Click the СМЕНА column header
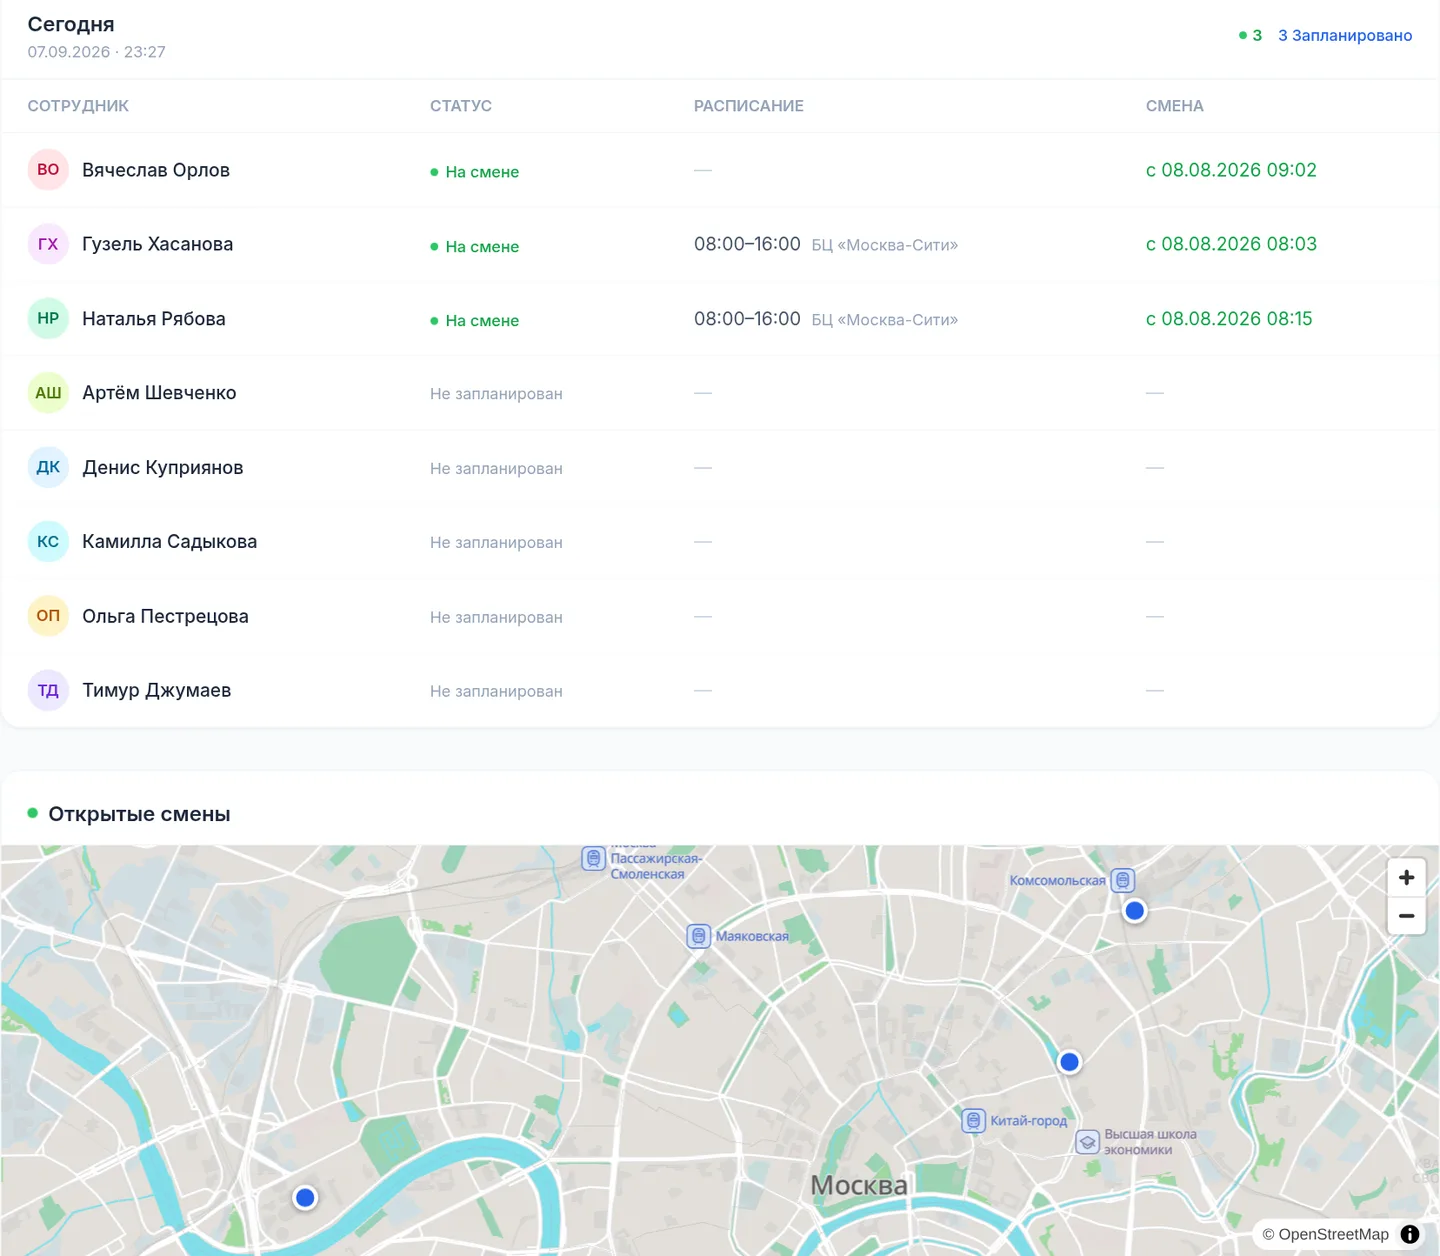 [1175, 106]
